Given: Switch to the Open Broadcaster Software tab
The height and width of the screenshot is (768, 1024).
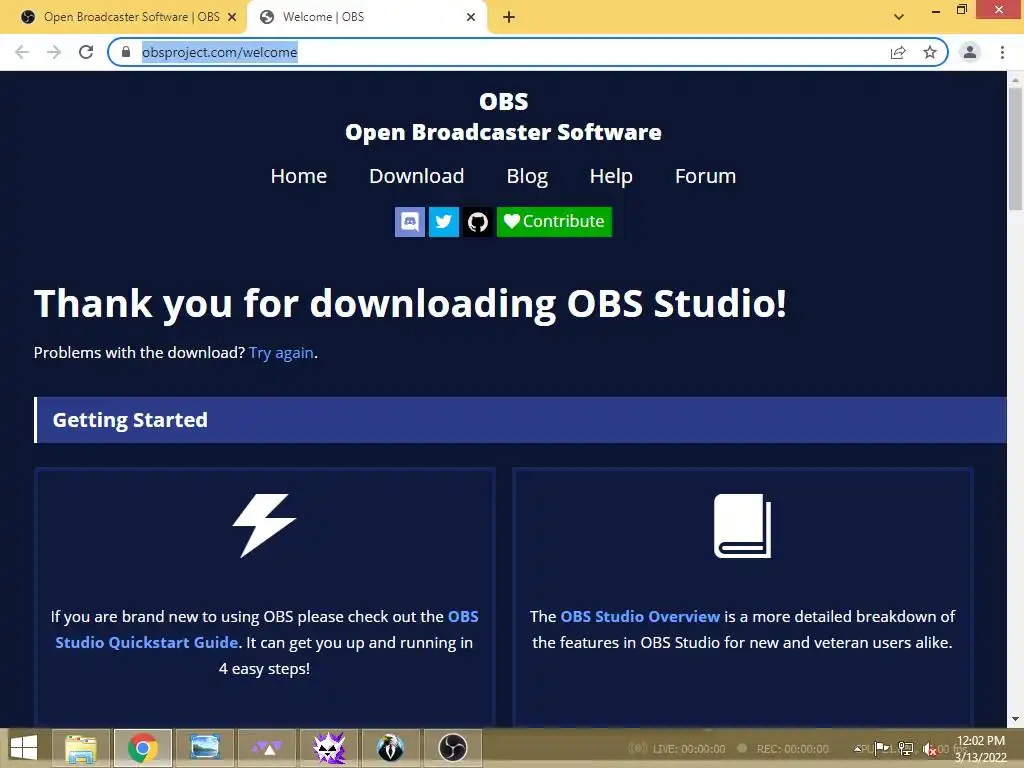Looking at the screenshot, I should (x=124, y=17).
